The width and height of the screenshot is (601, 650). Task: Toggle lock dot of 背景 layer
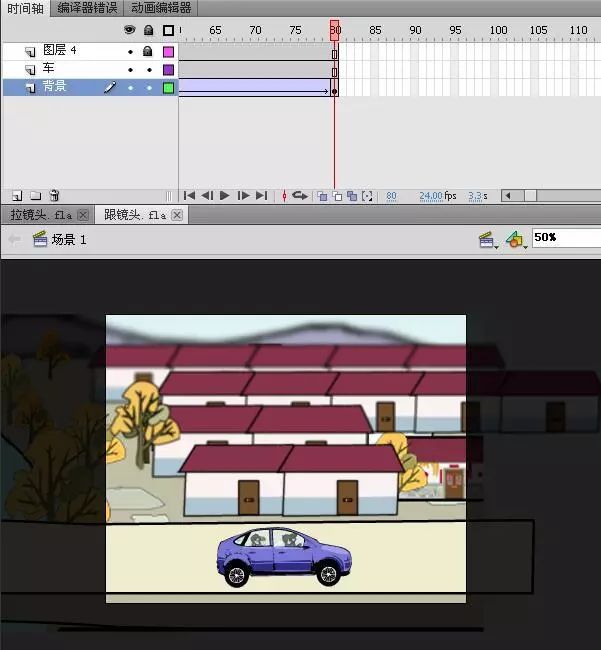coord(149,88)
